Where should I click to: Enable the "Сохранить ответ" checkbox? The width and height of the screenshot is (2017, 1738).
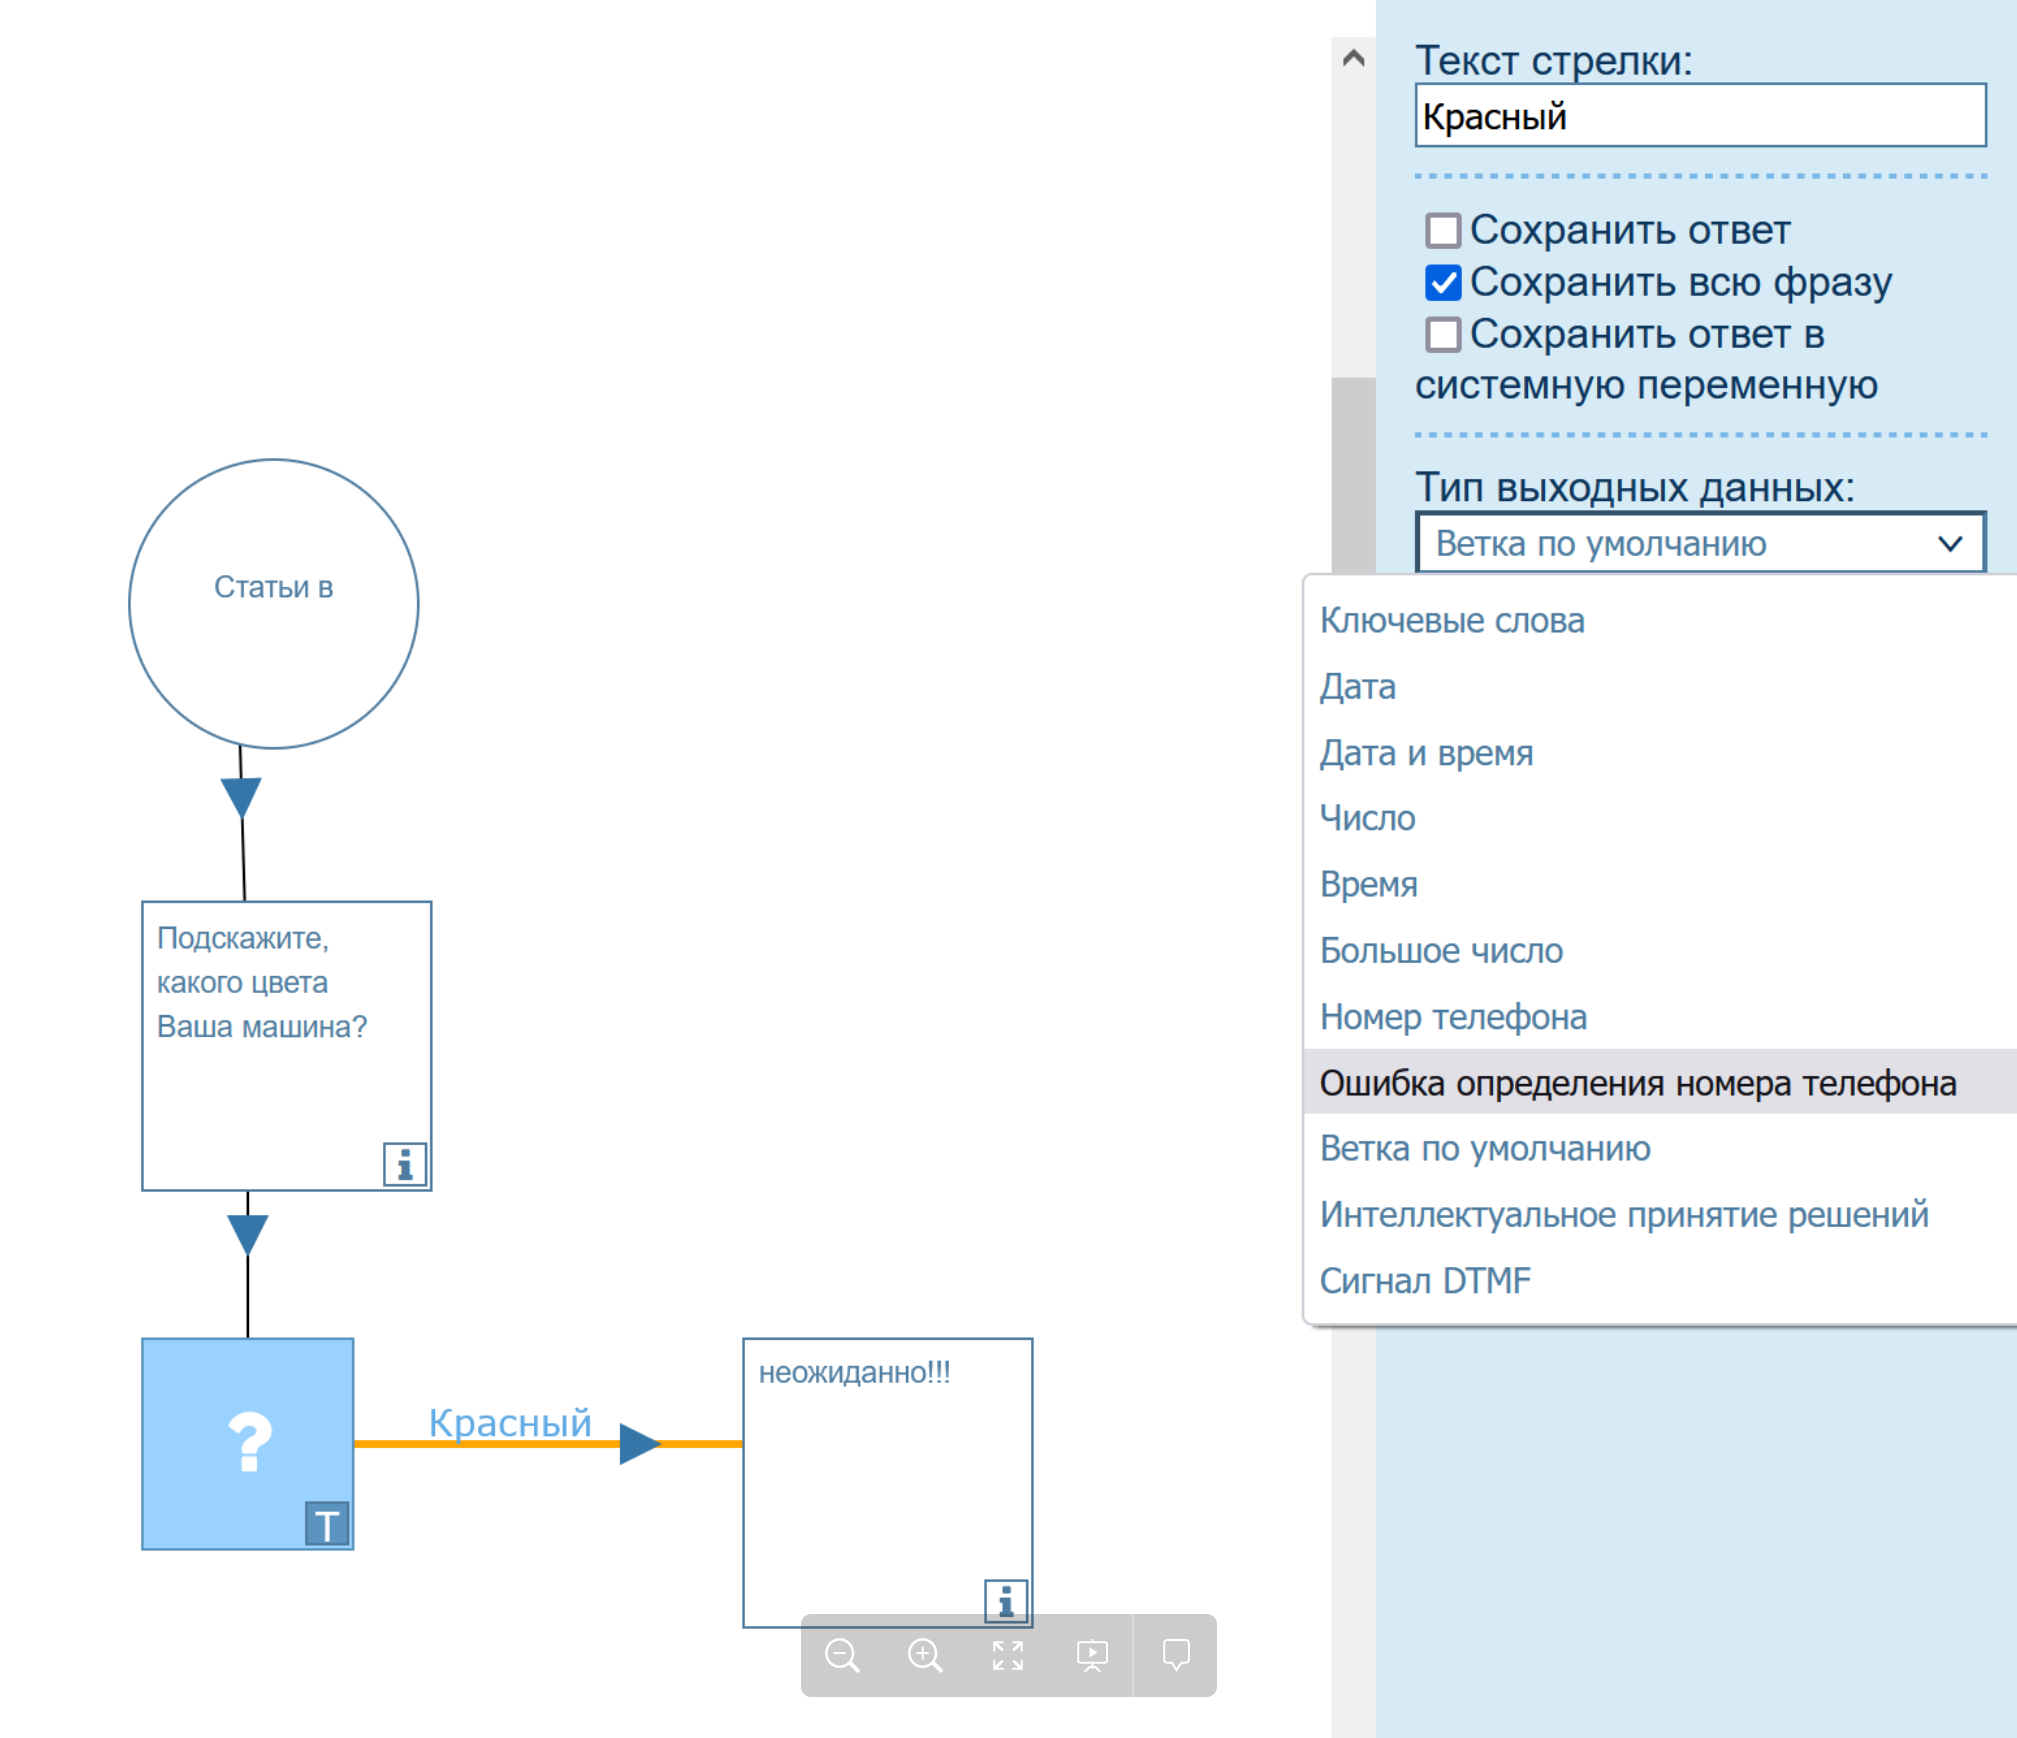[x=1442, y=230]
